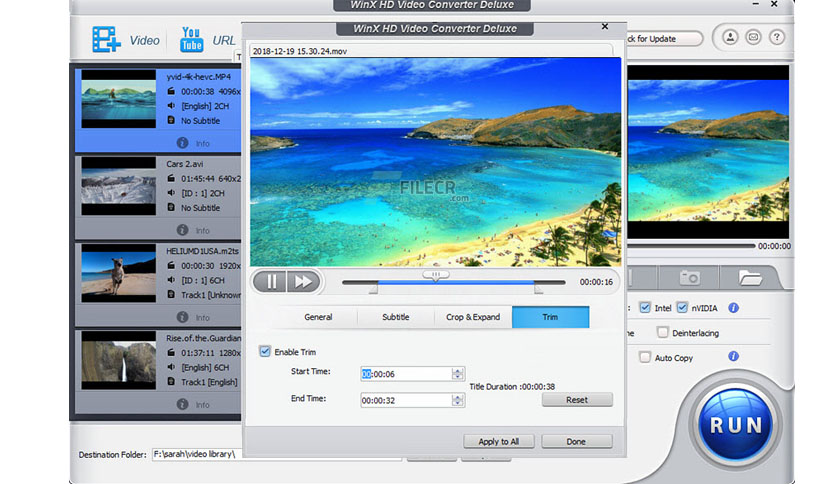Image resolution: width=836 pixels, height=484 pixels.
Task: Open the help question mark icon
Action: coord(777,37)
